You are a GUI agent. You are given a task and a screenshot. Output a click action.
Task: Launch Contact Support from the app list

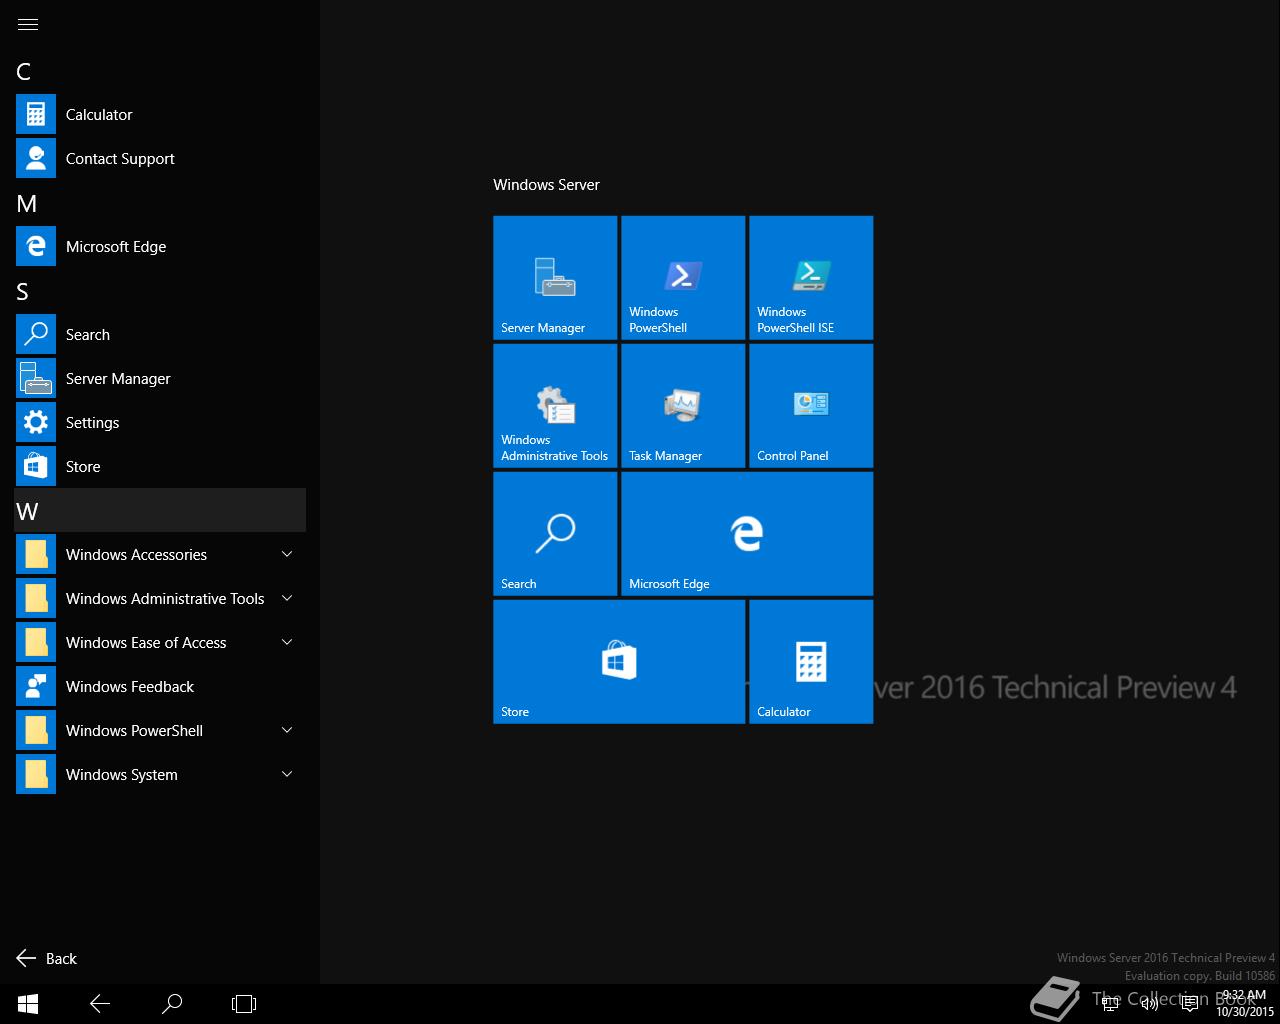pyautogui.click(x=160, y=159)
